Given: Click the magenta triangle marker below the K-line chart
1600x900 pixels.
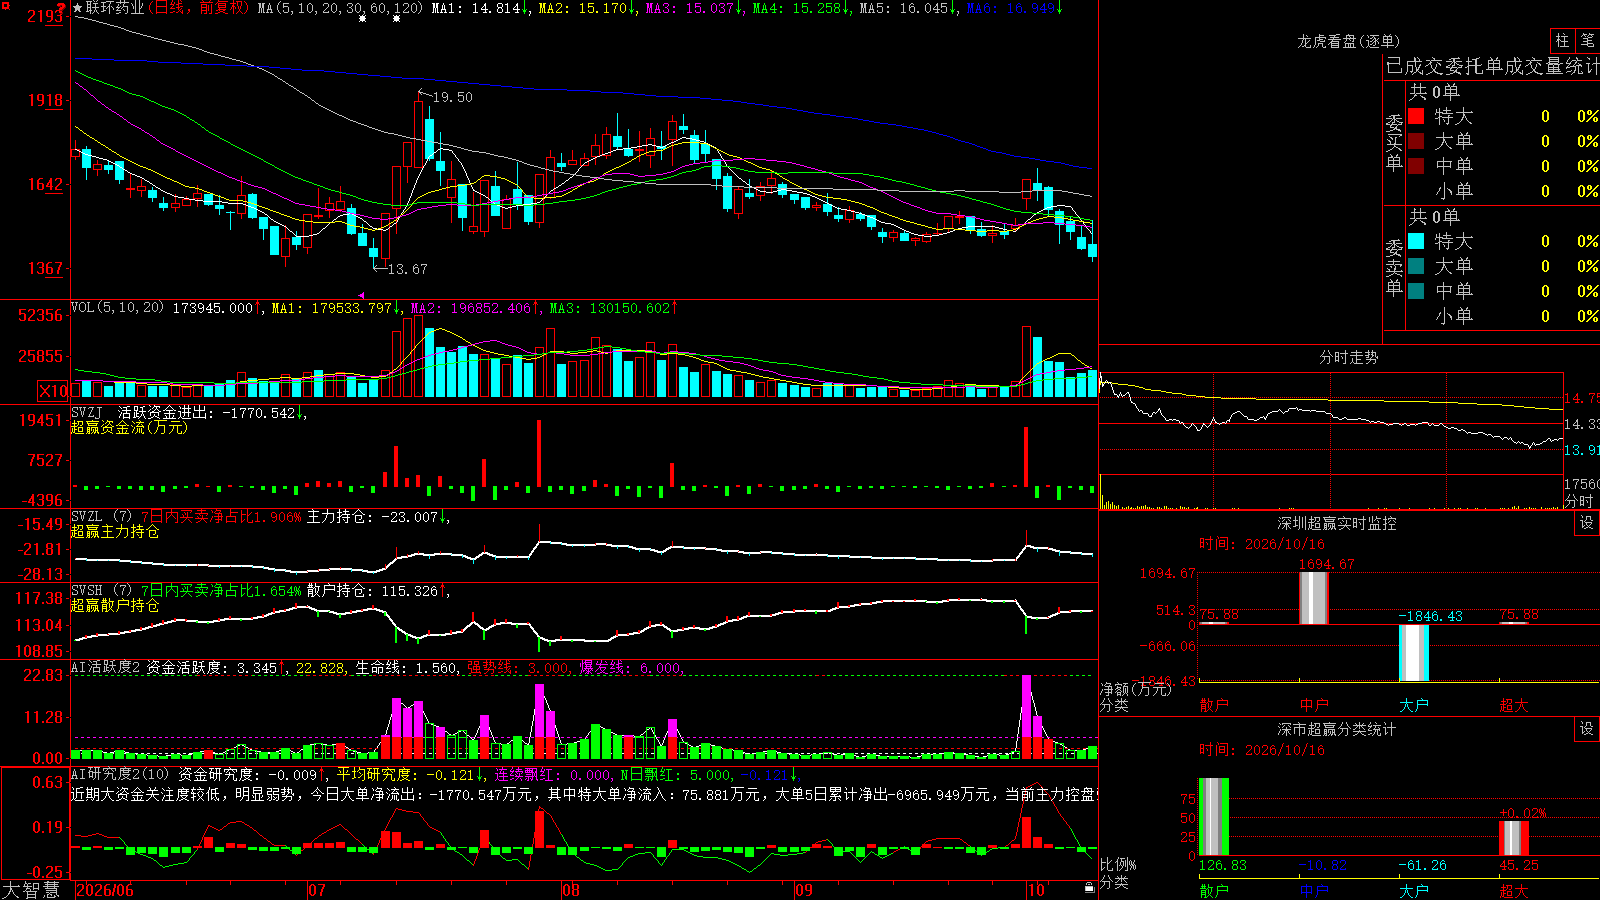Looking at the screenshot, I should coord(361,296).
